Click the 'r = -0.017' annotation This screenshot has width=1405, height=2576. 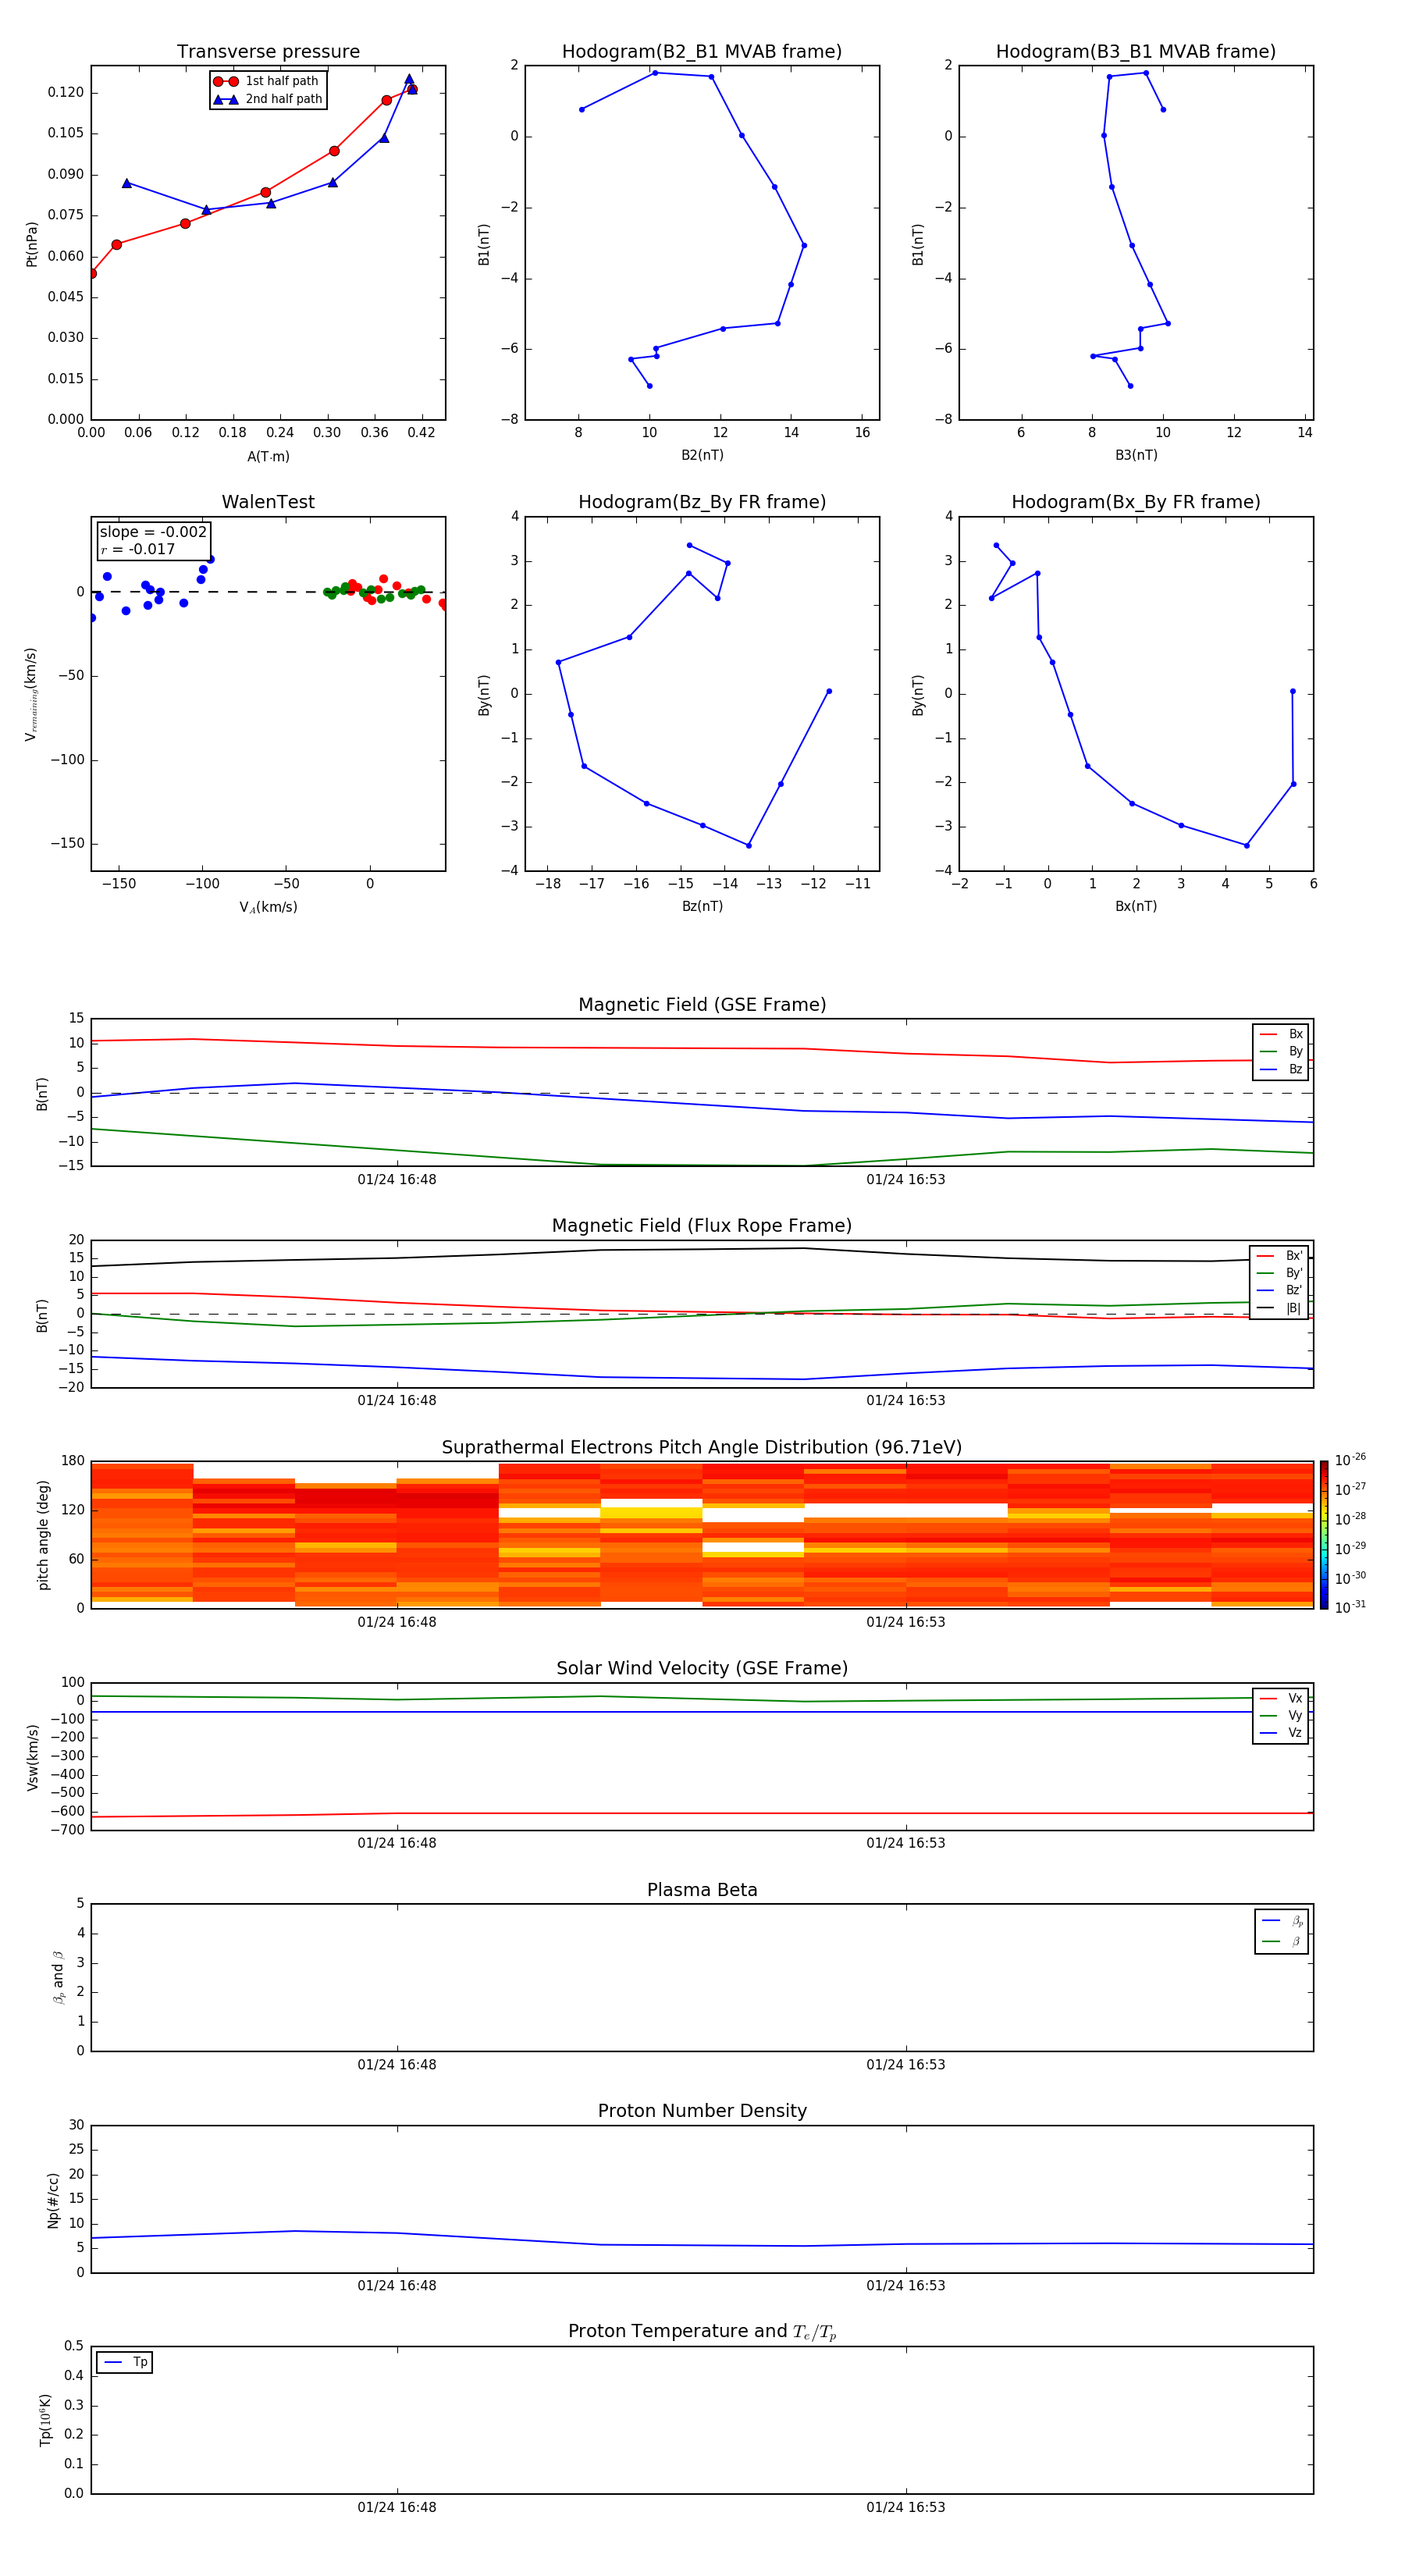137,549
